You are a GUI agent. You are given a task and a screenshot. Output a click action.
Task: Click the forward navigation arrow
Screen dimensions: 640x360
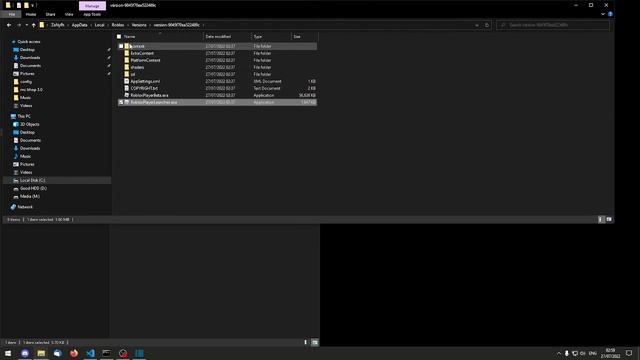(x=19, y=25)
